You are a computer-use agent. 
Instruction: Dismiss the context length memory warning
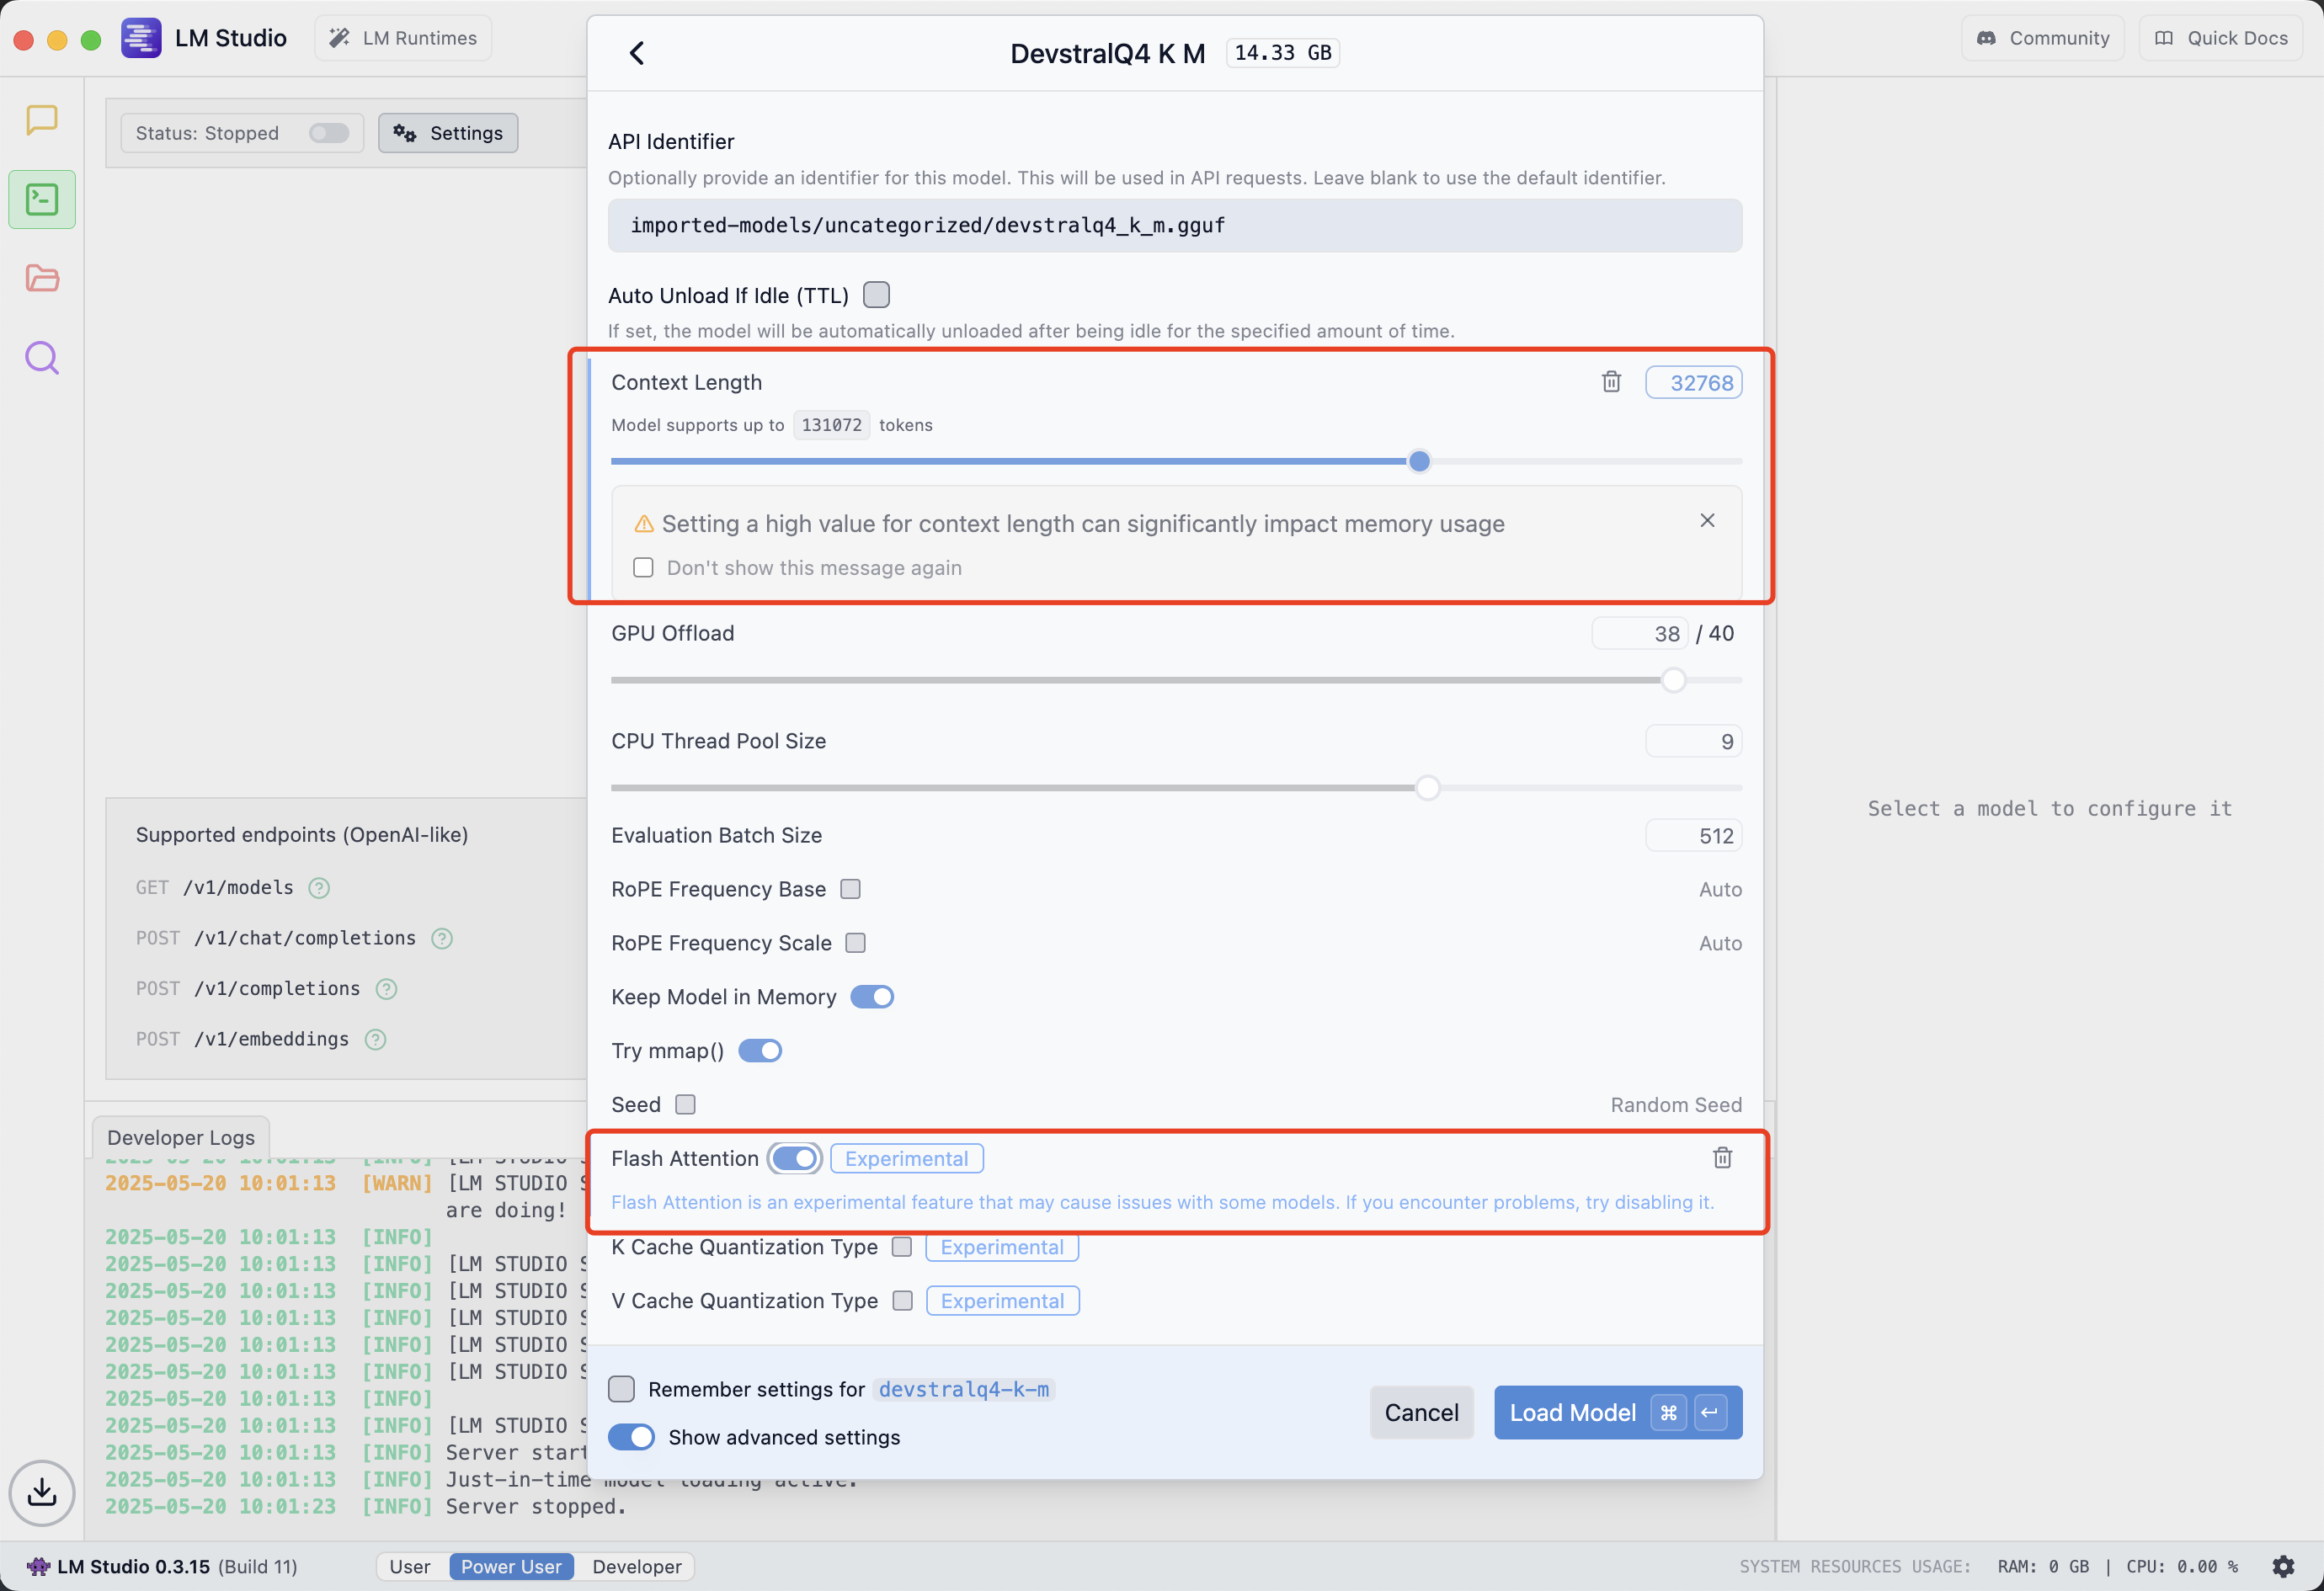click(1707, 520)
